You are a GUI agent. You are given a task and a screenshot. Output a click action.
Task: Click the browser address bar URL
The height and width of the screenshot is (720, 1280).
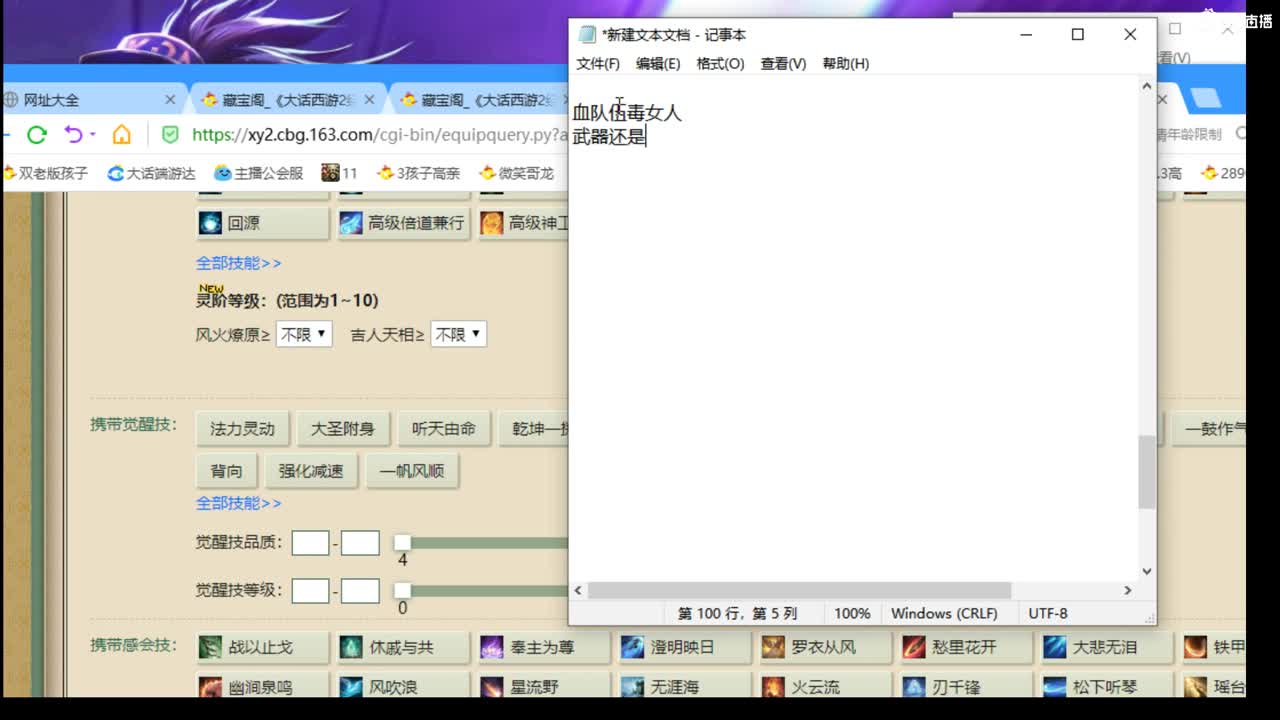coord(380,134)
